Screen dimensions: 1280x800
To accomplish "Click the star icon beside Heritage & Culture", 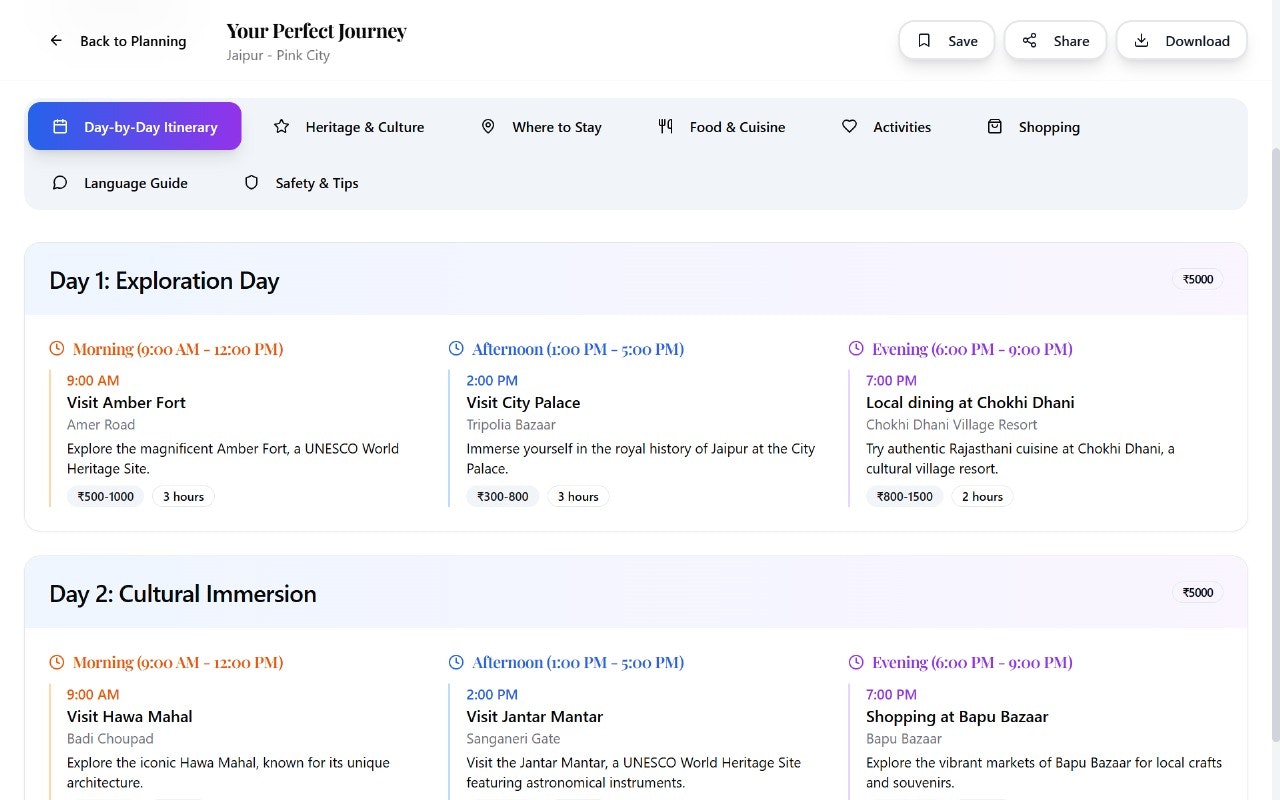I will (x=281, y=127).
